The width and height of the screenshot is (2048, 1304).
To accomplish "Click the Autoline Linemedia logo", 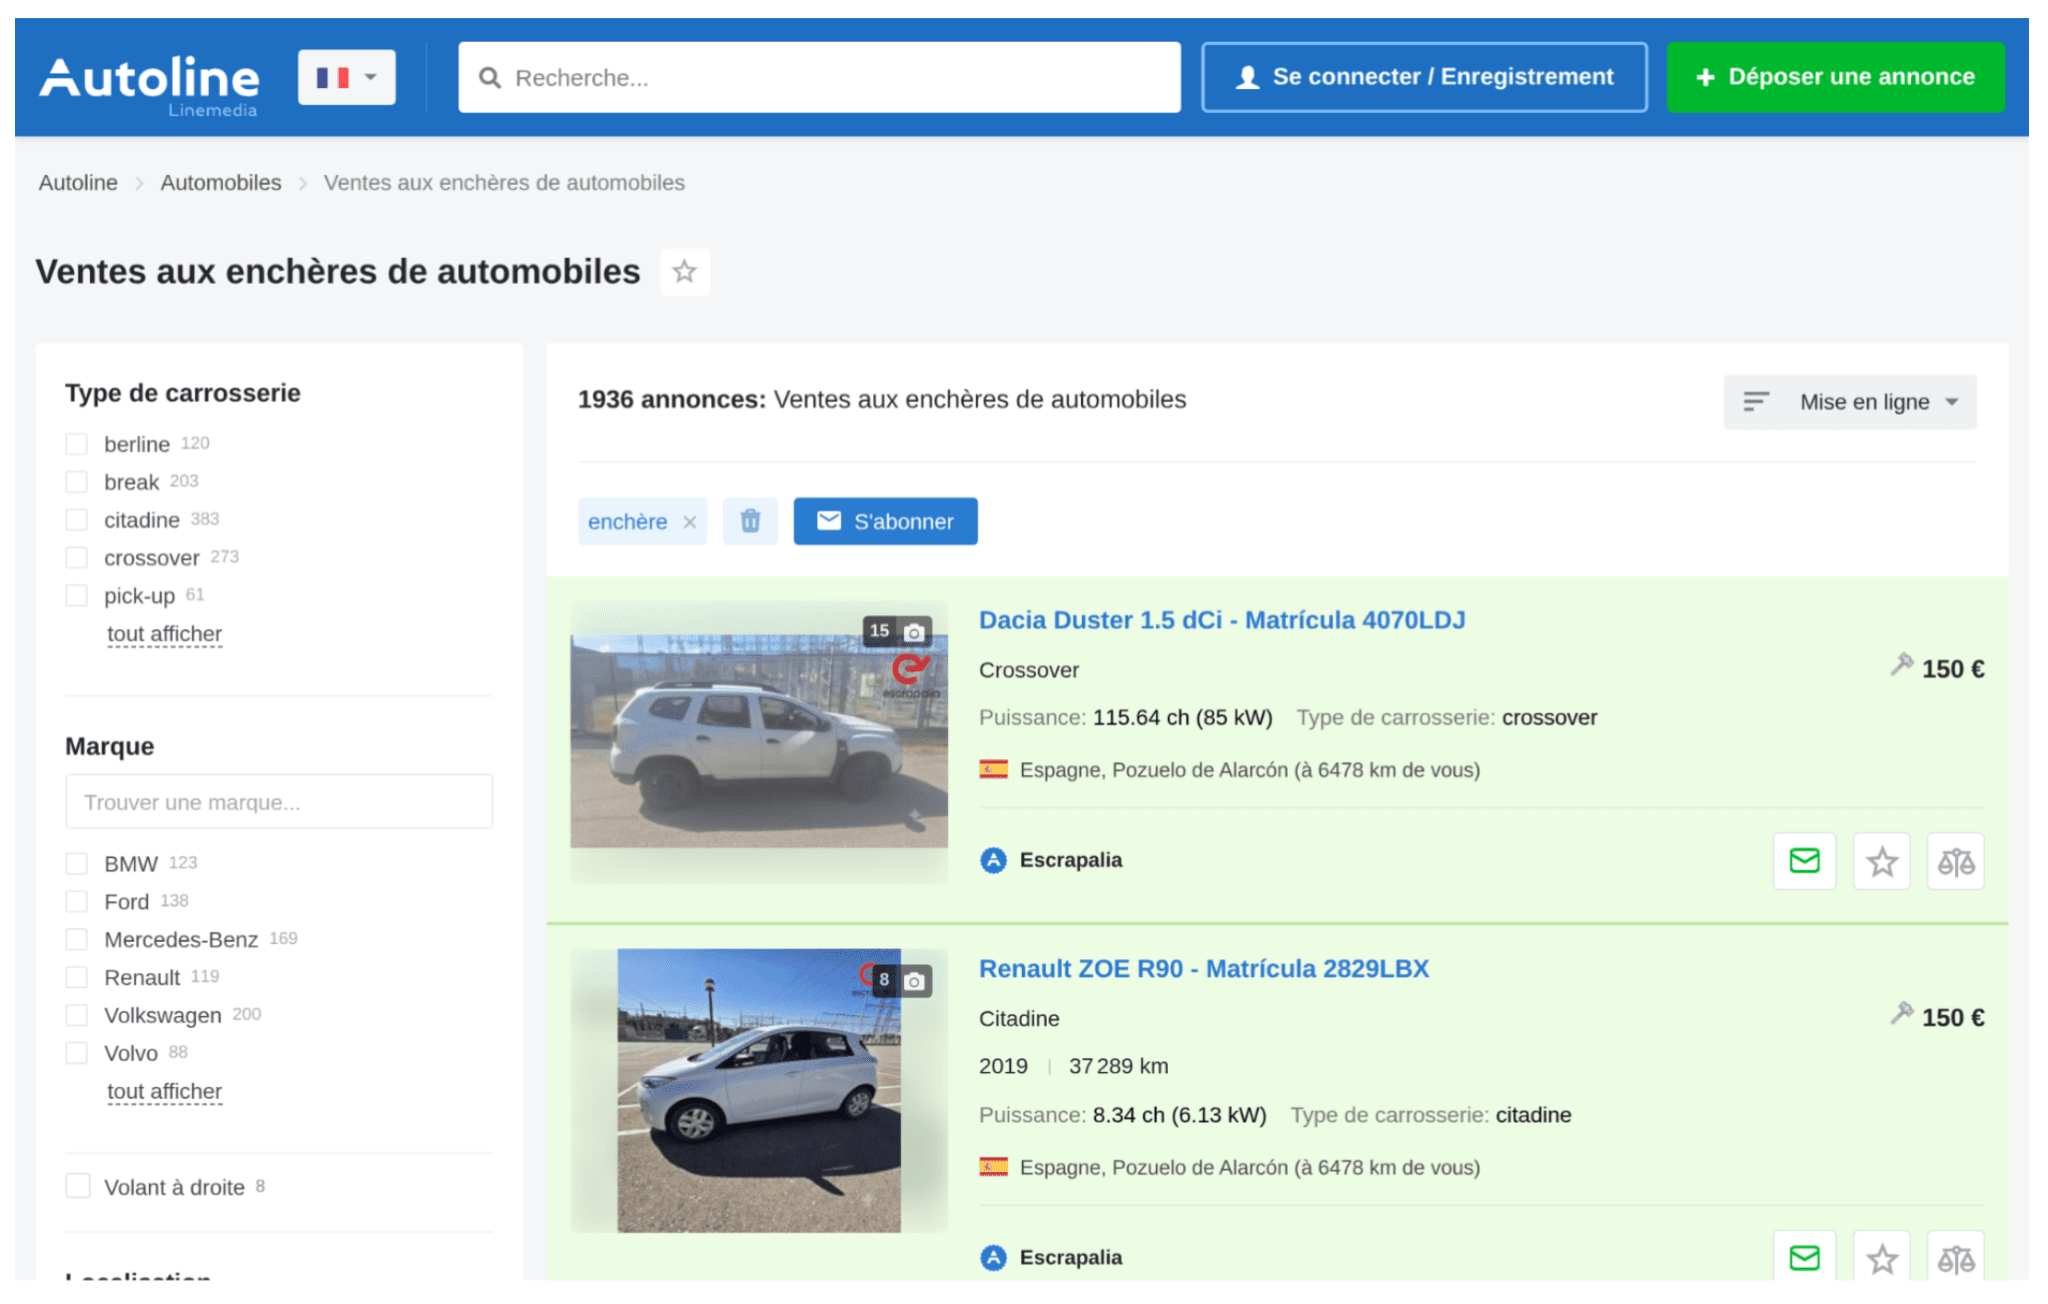I will [149, 85].
